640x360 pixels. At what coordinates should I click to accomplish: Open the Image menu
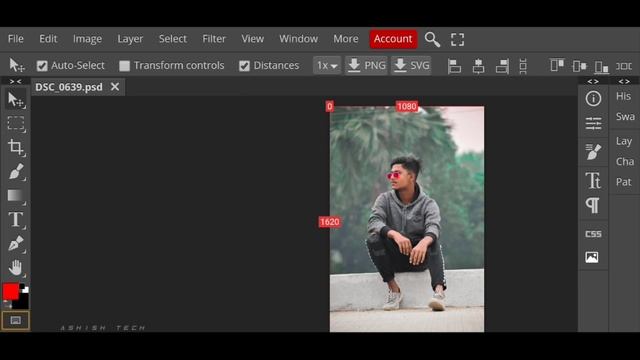pos(87,39)
